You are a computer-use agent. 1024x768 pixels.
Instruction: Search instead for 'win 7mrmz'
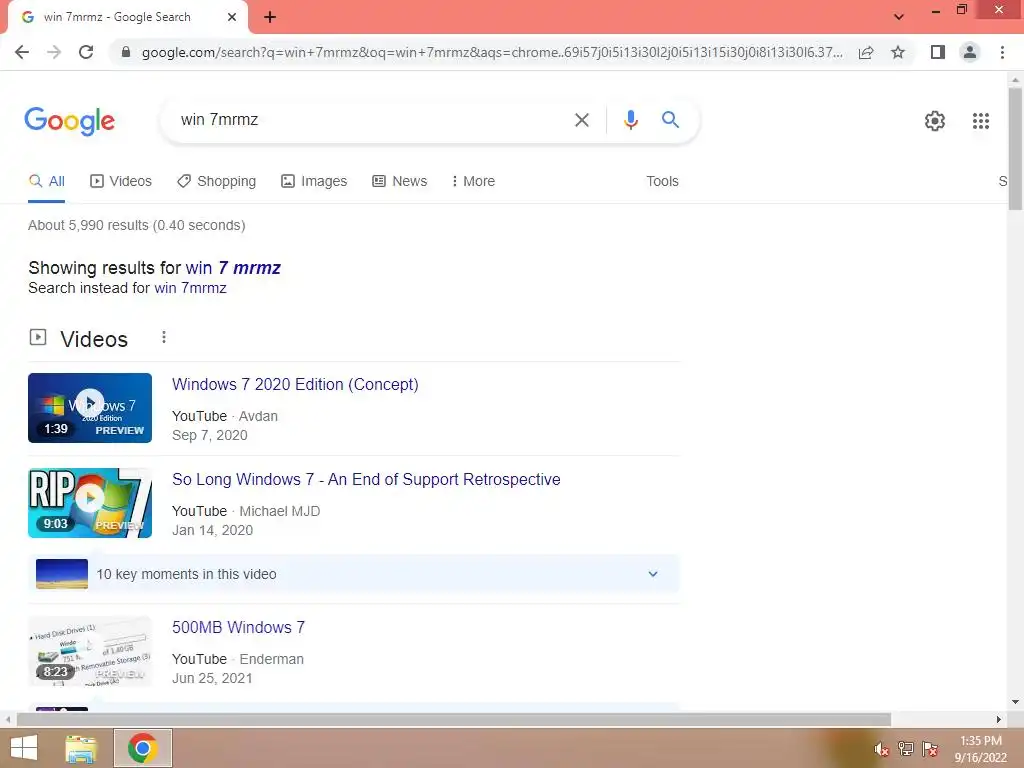click(190, 288)
